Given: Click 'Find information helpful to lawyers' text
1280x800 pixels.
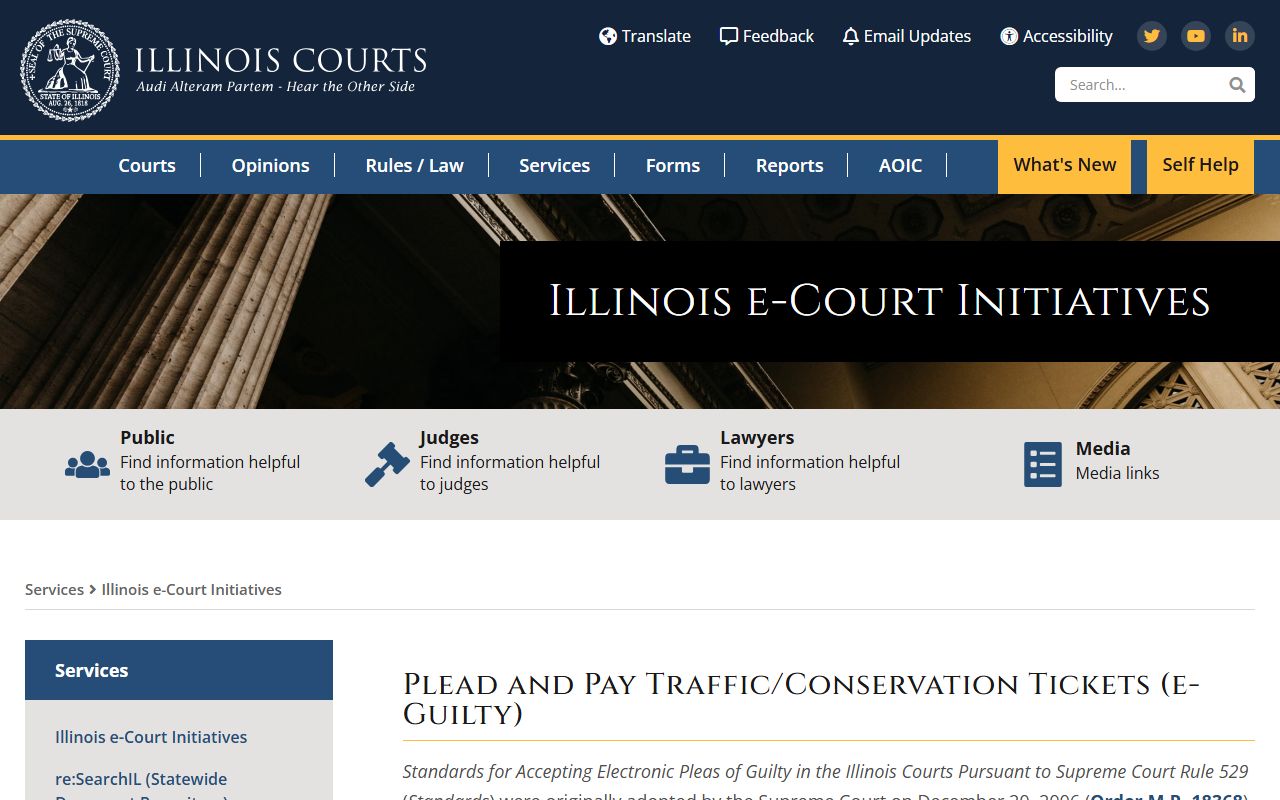Looking at the screenshot, I should 810,473.
